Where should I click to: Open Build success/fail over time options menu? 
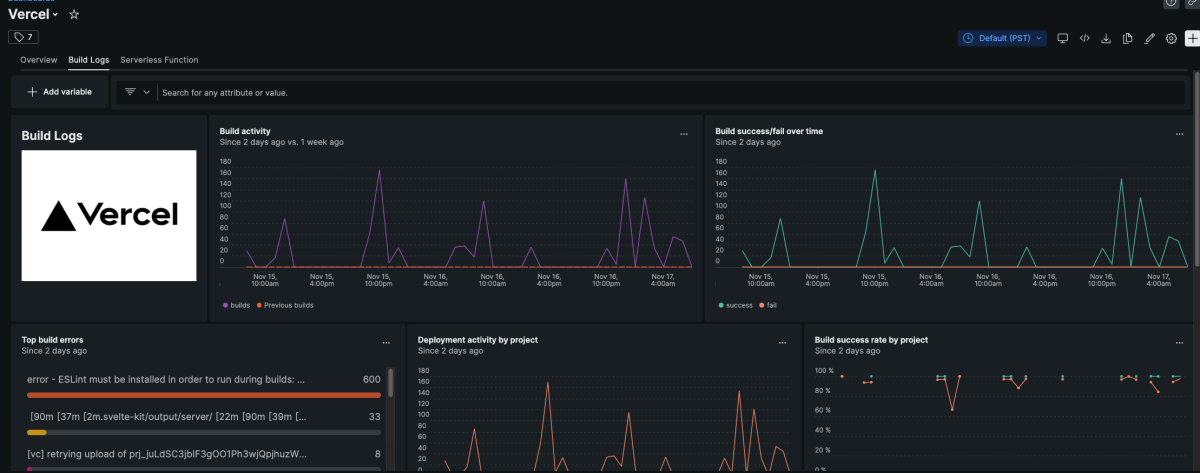(x=1180, y=133)
